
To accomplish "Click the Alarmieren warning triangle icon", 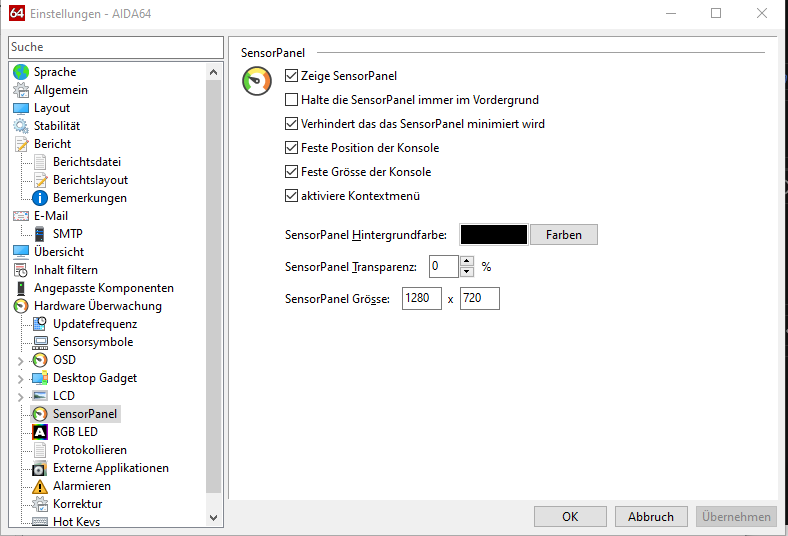I will click(x=40, y=486).
